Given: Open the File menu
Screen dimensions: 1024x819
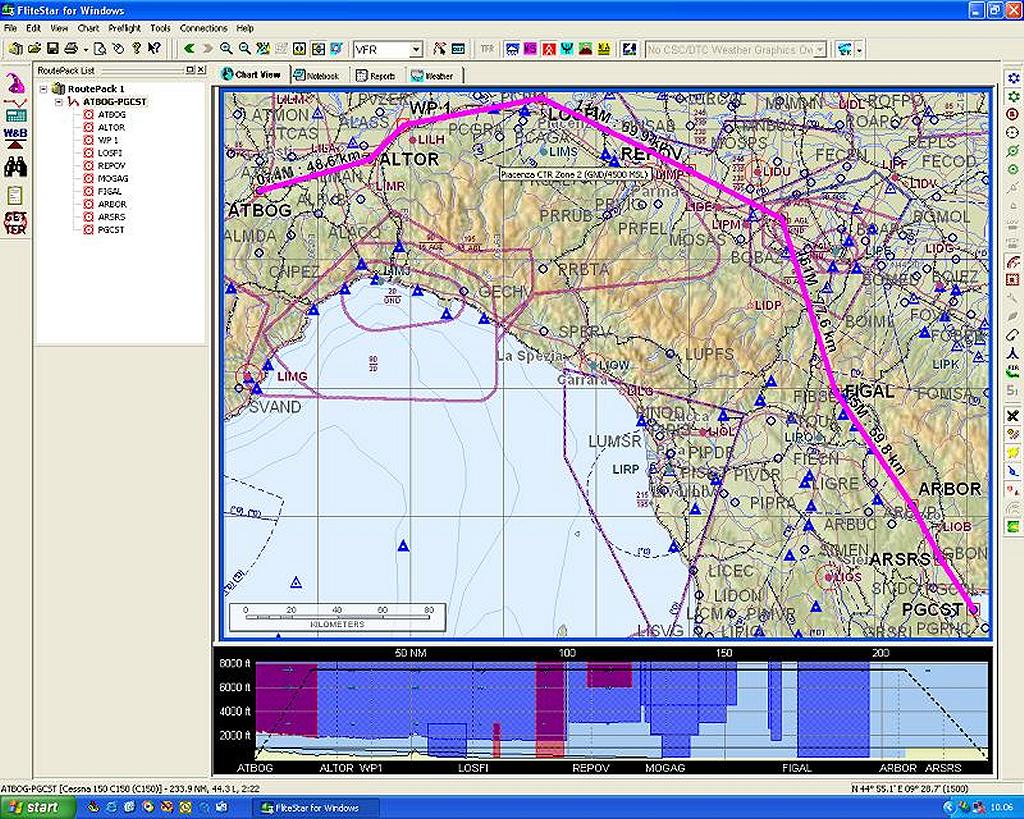Looking at the screenshot, I should [10, 29].
